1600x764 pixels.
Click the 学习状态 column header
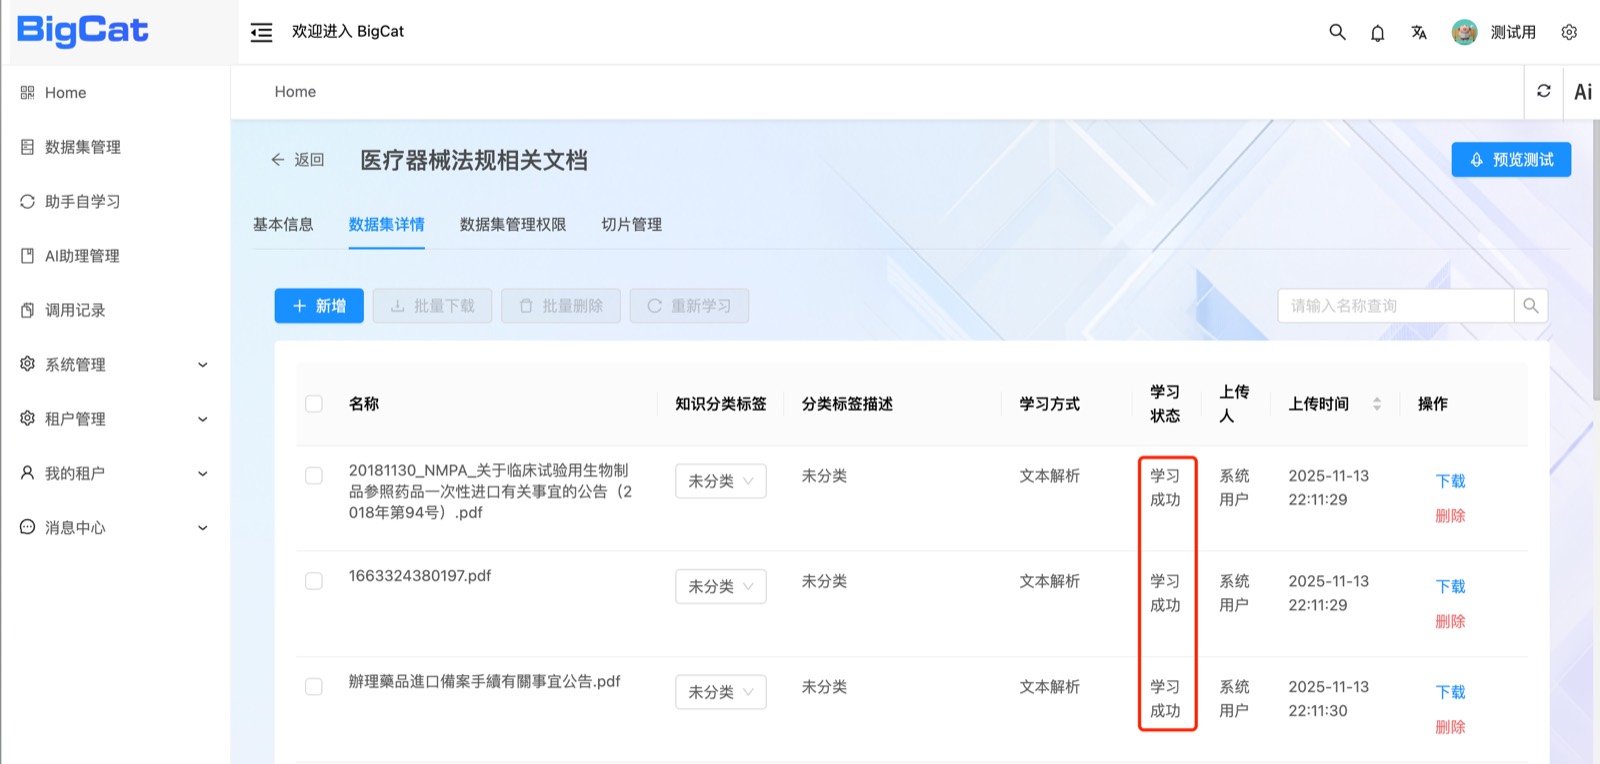(1165, 404)
